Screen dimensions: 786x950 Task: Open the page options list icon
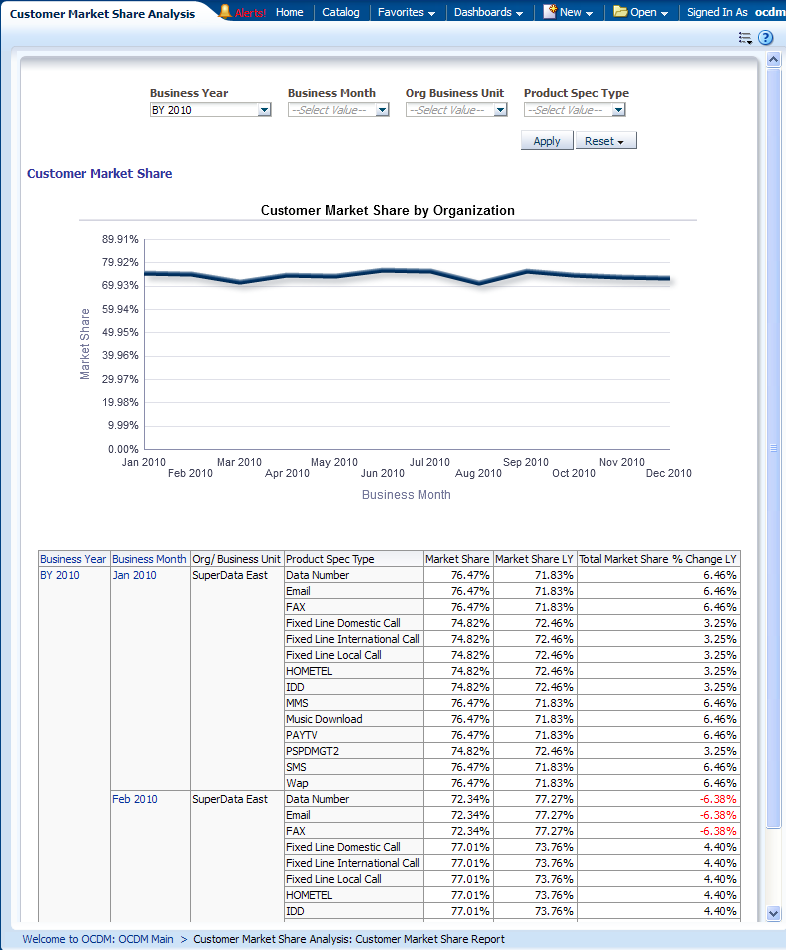point(745,38)
